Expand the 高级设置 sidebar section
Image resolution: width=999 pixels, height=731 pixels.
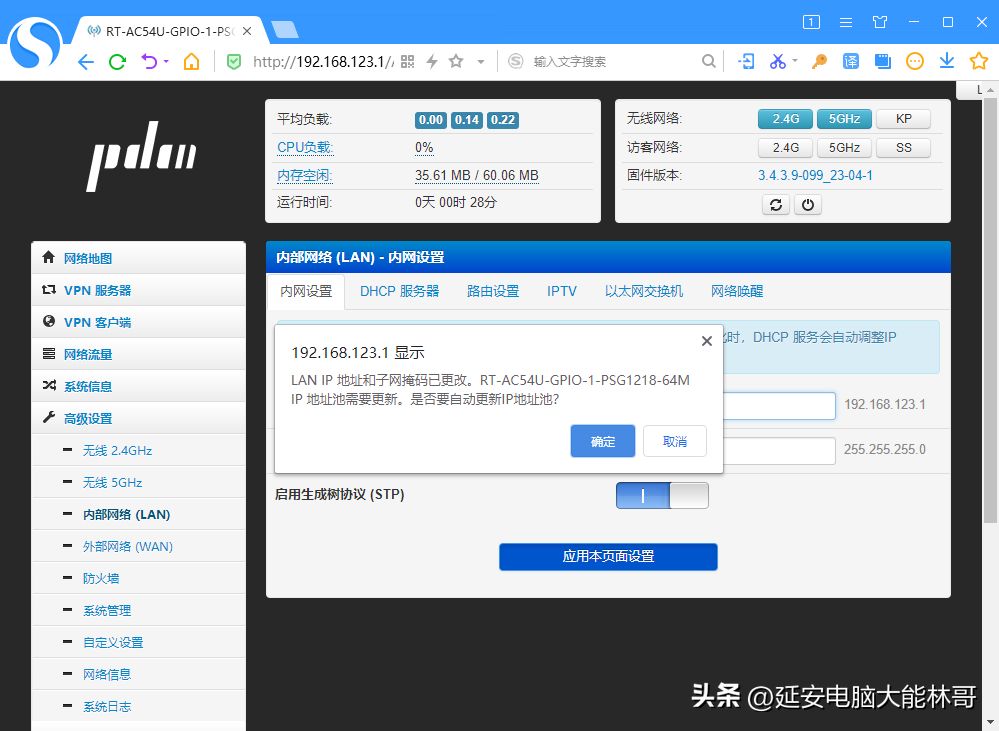[88, 418]
